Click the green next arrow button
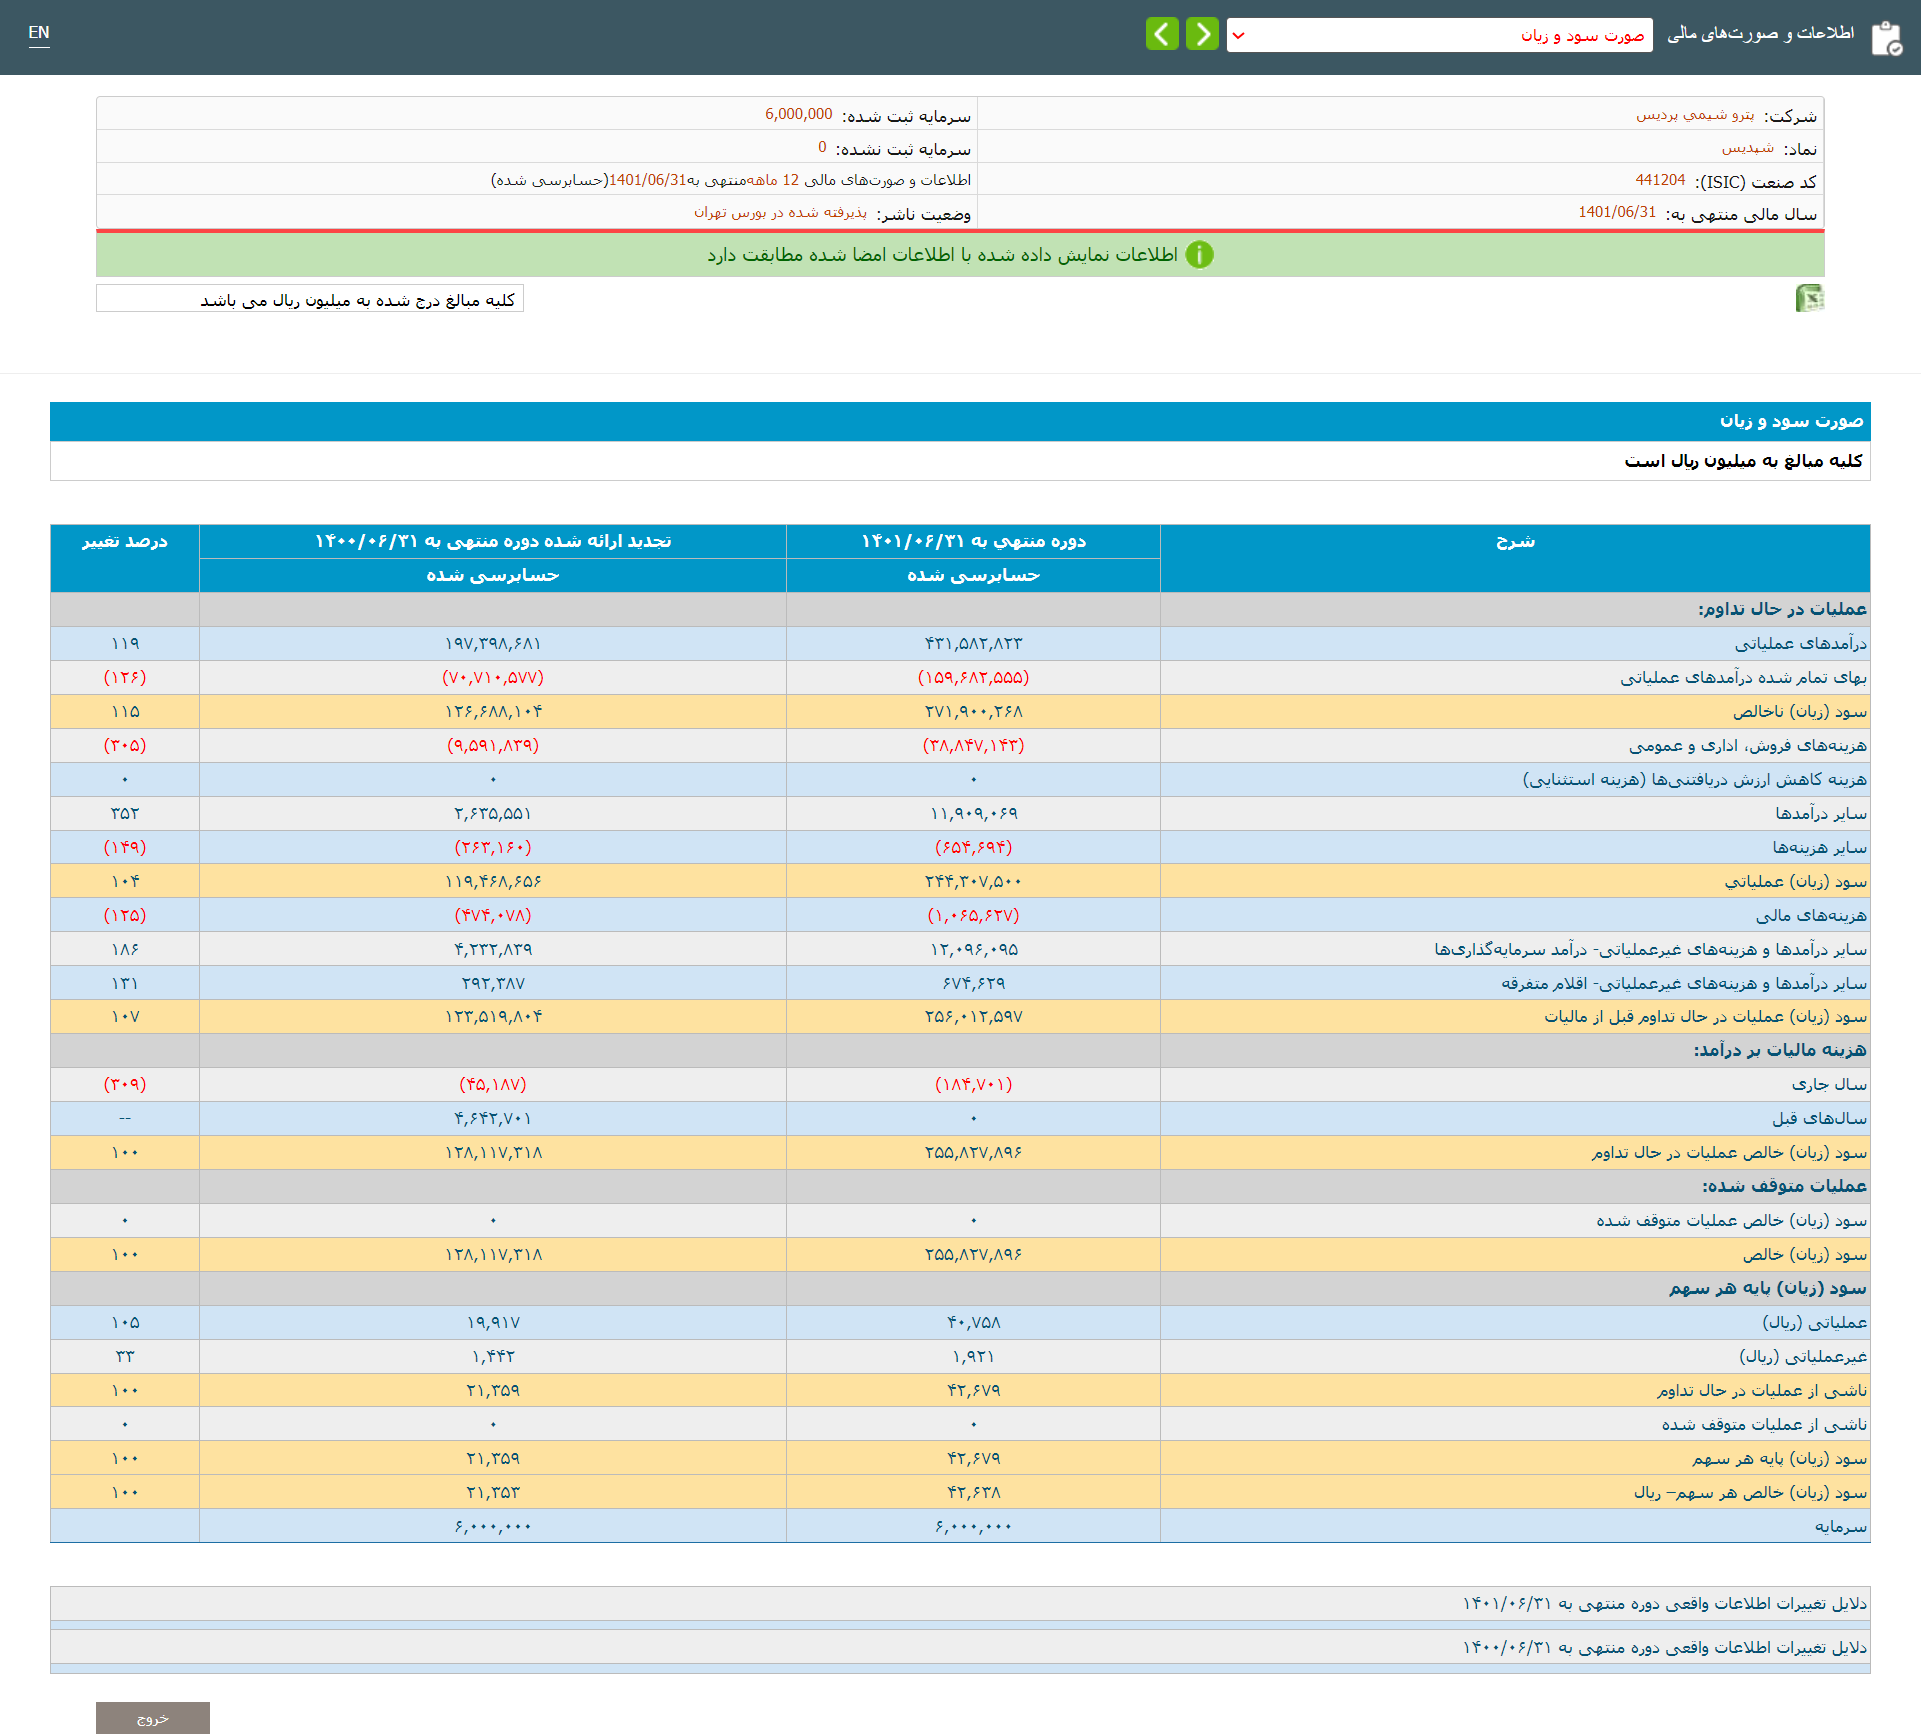 point(1202,34)
